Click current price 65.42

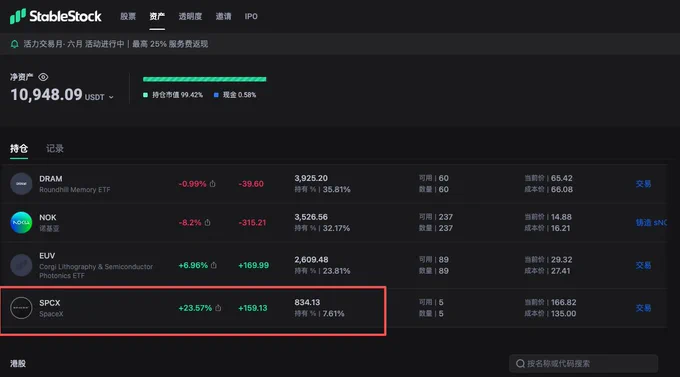click(562, 178)
